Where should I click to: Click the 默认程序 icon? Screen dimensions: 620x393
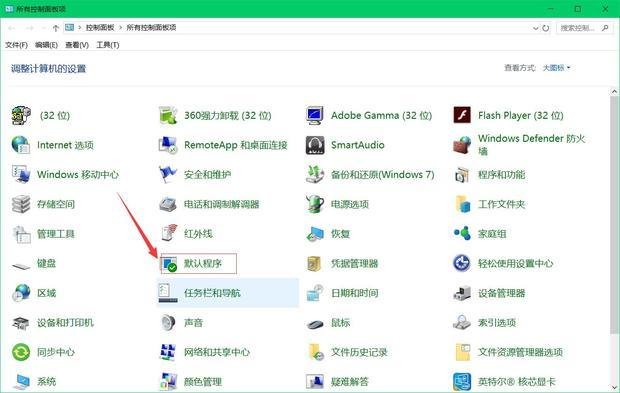click(169, 264)
